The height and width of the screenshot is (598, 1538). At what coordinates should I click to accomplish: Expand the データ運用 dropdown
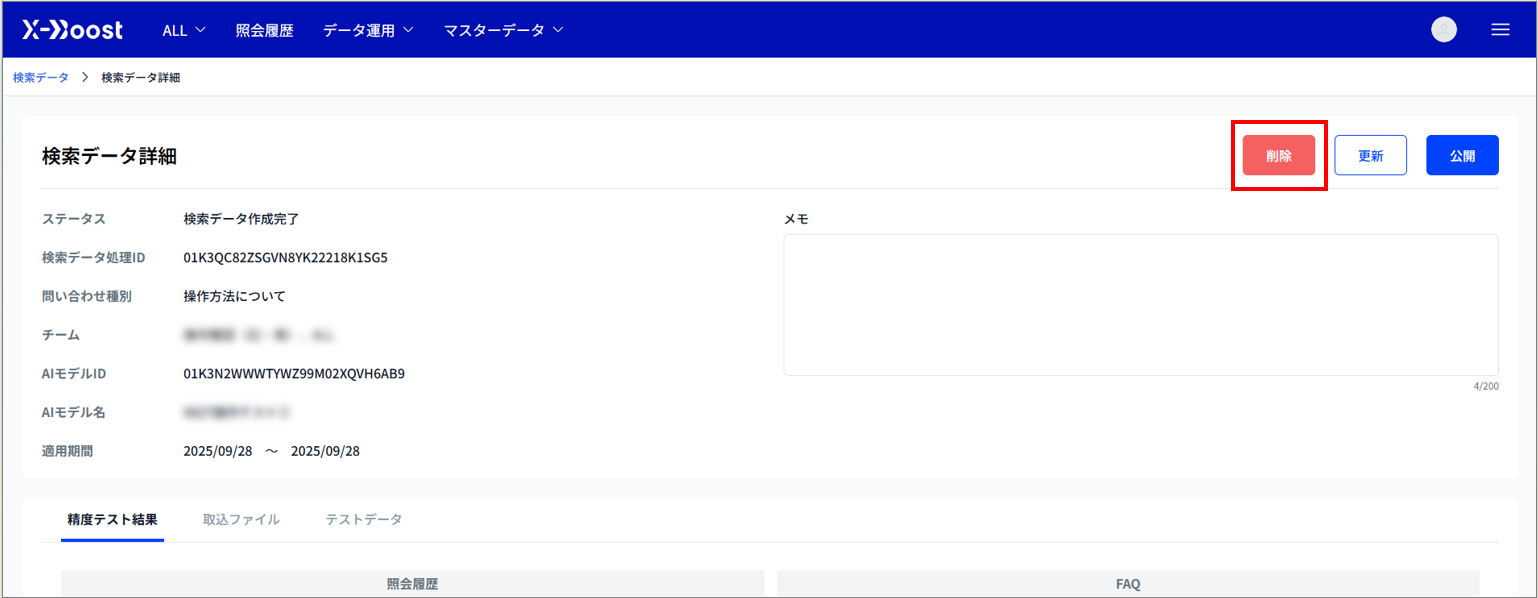coord(368,31)
